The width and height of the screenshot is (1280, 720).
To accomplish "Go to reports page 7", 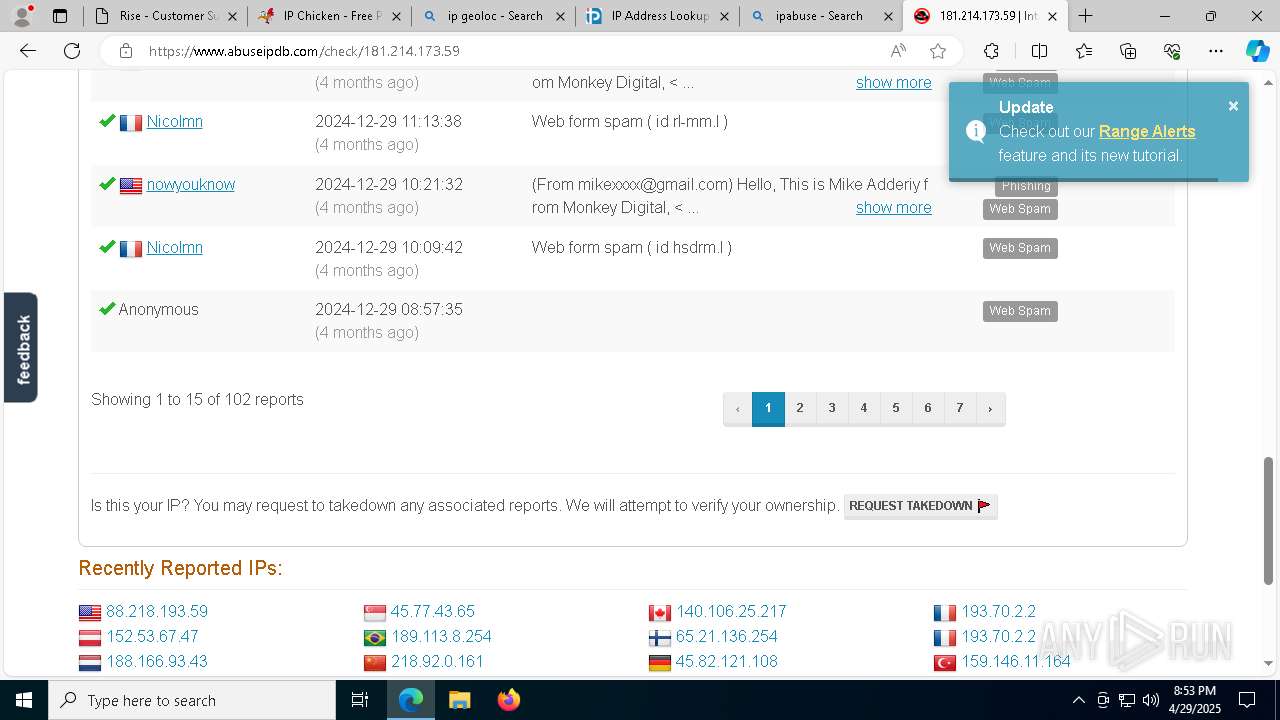I will pyautogui.click(x=960, y=408).
